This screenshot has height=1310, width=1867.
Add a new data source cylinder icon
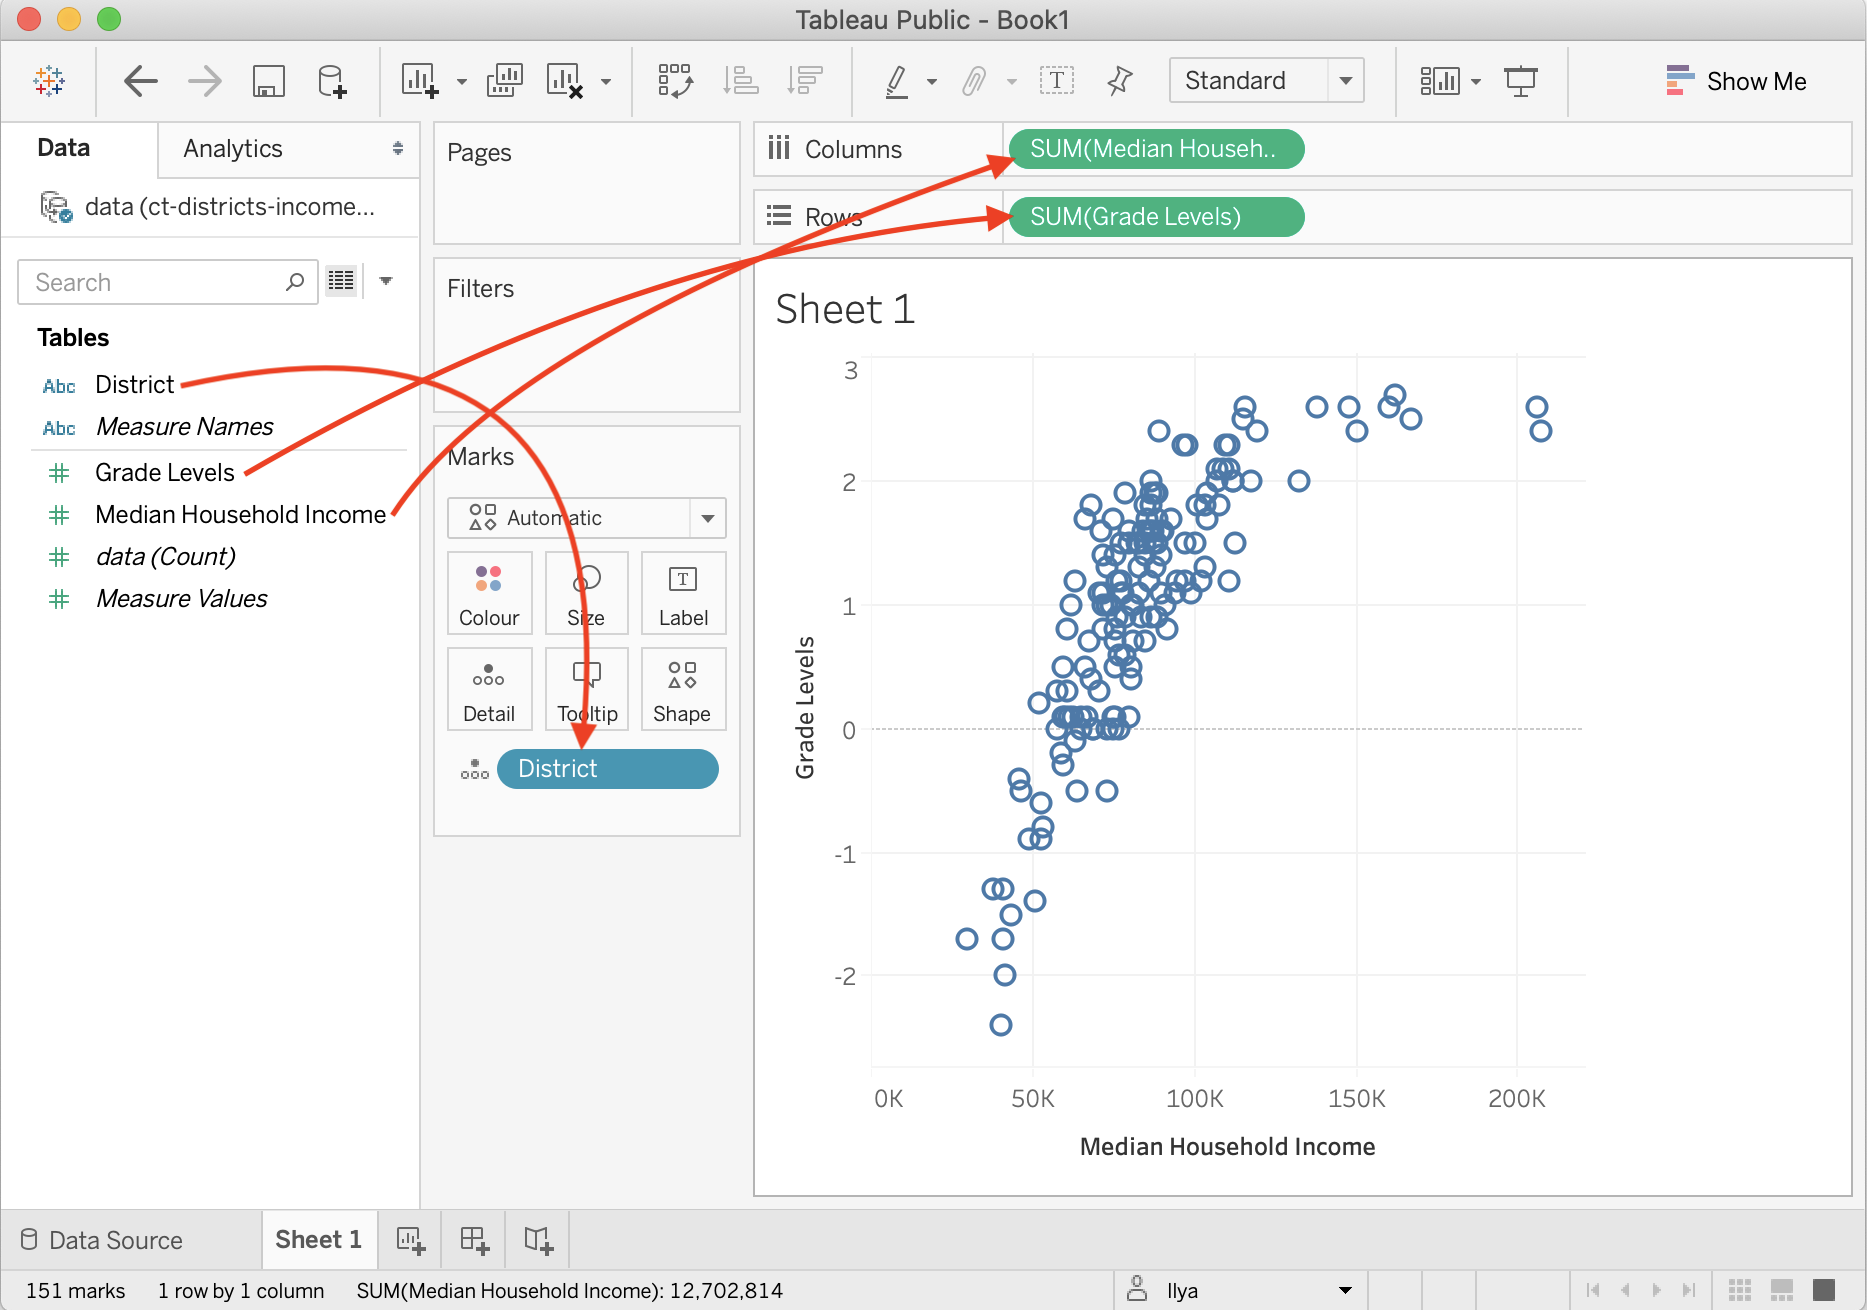point(332,81)
